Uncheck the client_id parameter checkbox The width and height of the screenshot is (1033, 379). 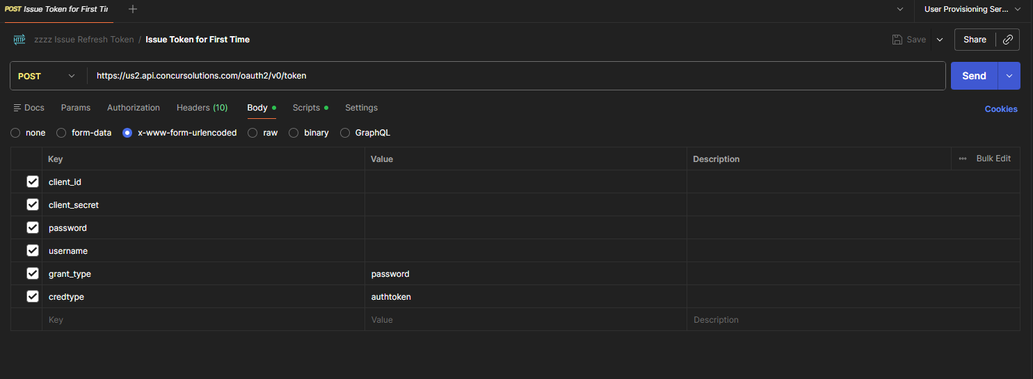tap(32, 181)
